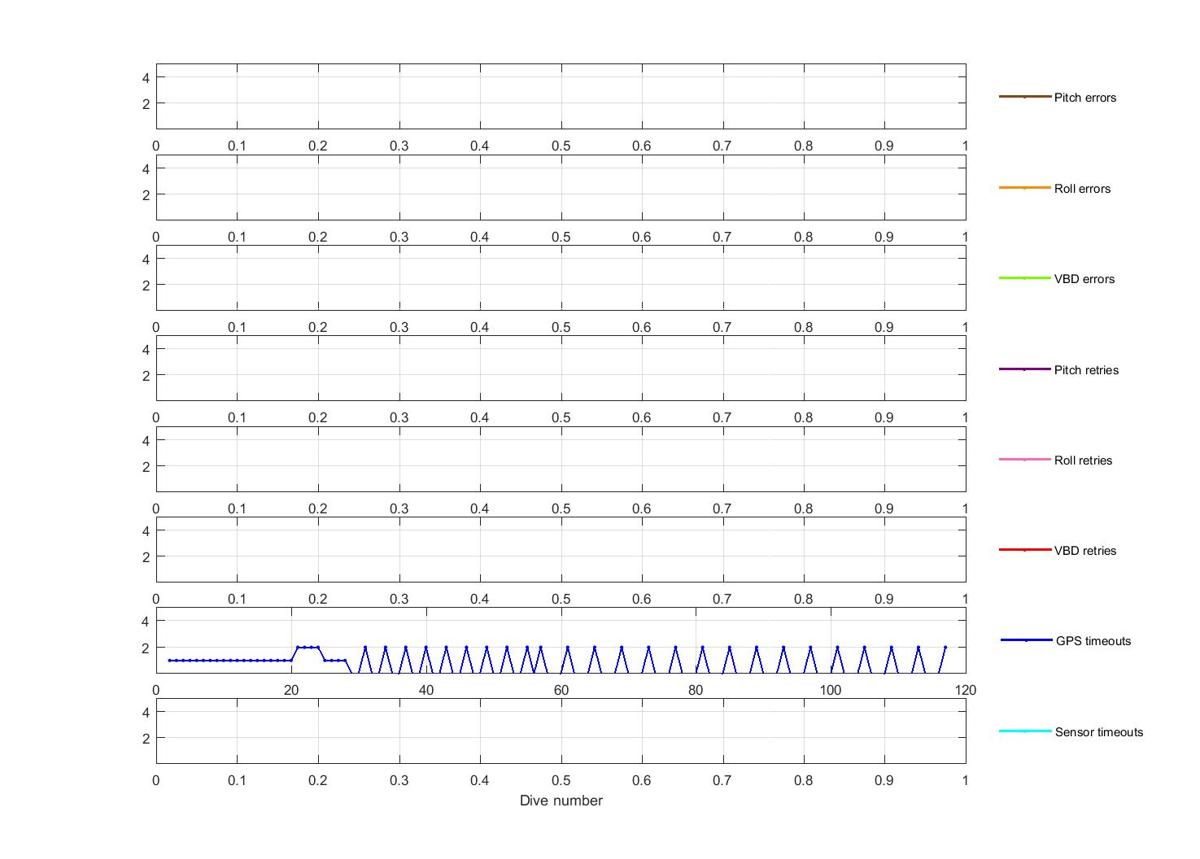Image resolution: width=1200 pixels, height=859 pixels.
Task: Click the purple Pitch retries legend line
Action: 1025,369
